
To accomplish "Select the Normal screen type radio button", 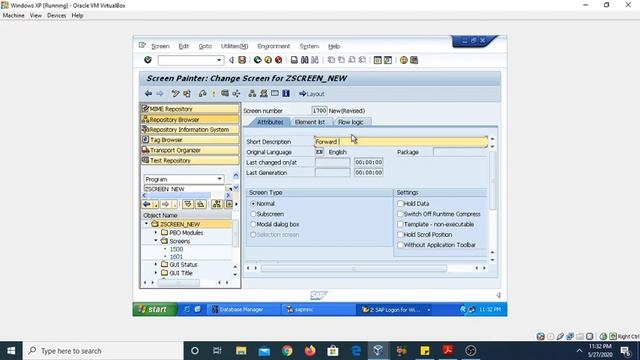I will coord(253,204).
